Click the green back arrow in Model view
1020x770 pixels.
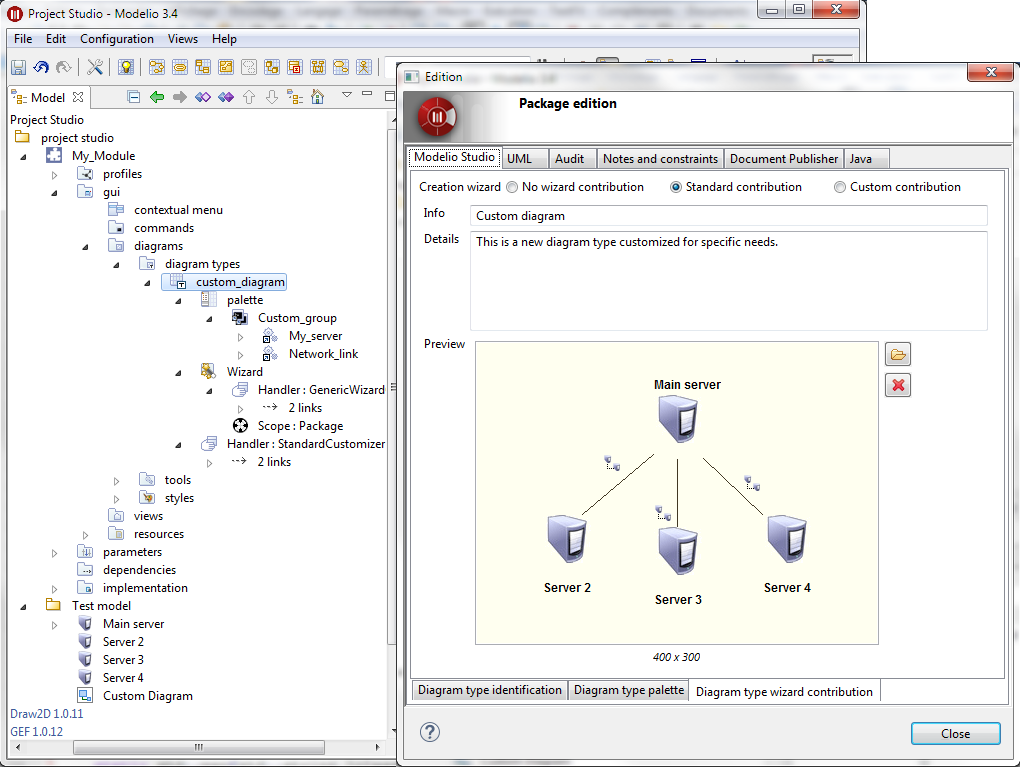pyautogui.click(x=157, y=98)
